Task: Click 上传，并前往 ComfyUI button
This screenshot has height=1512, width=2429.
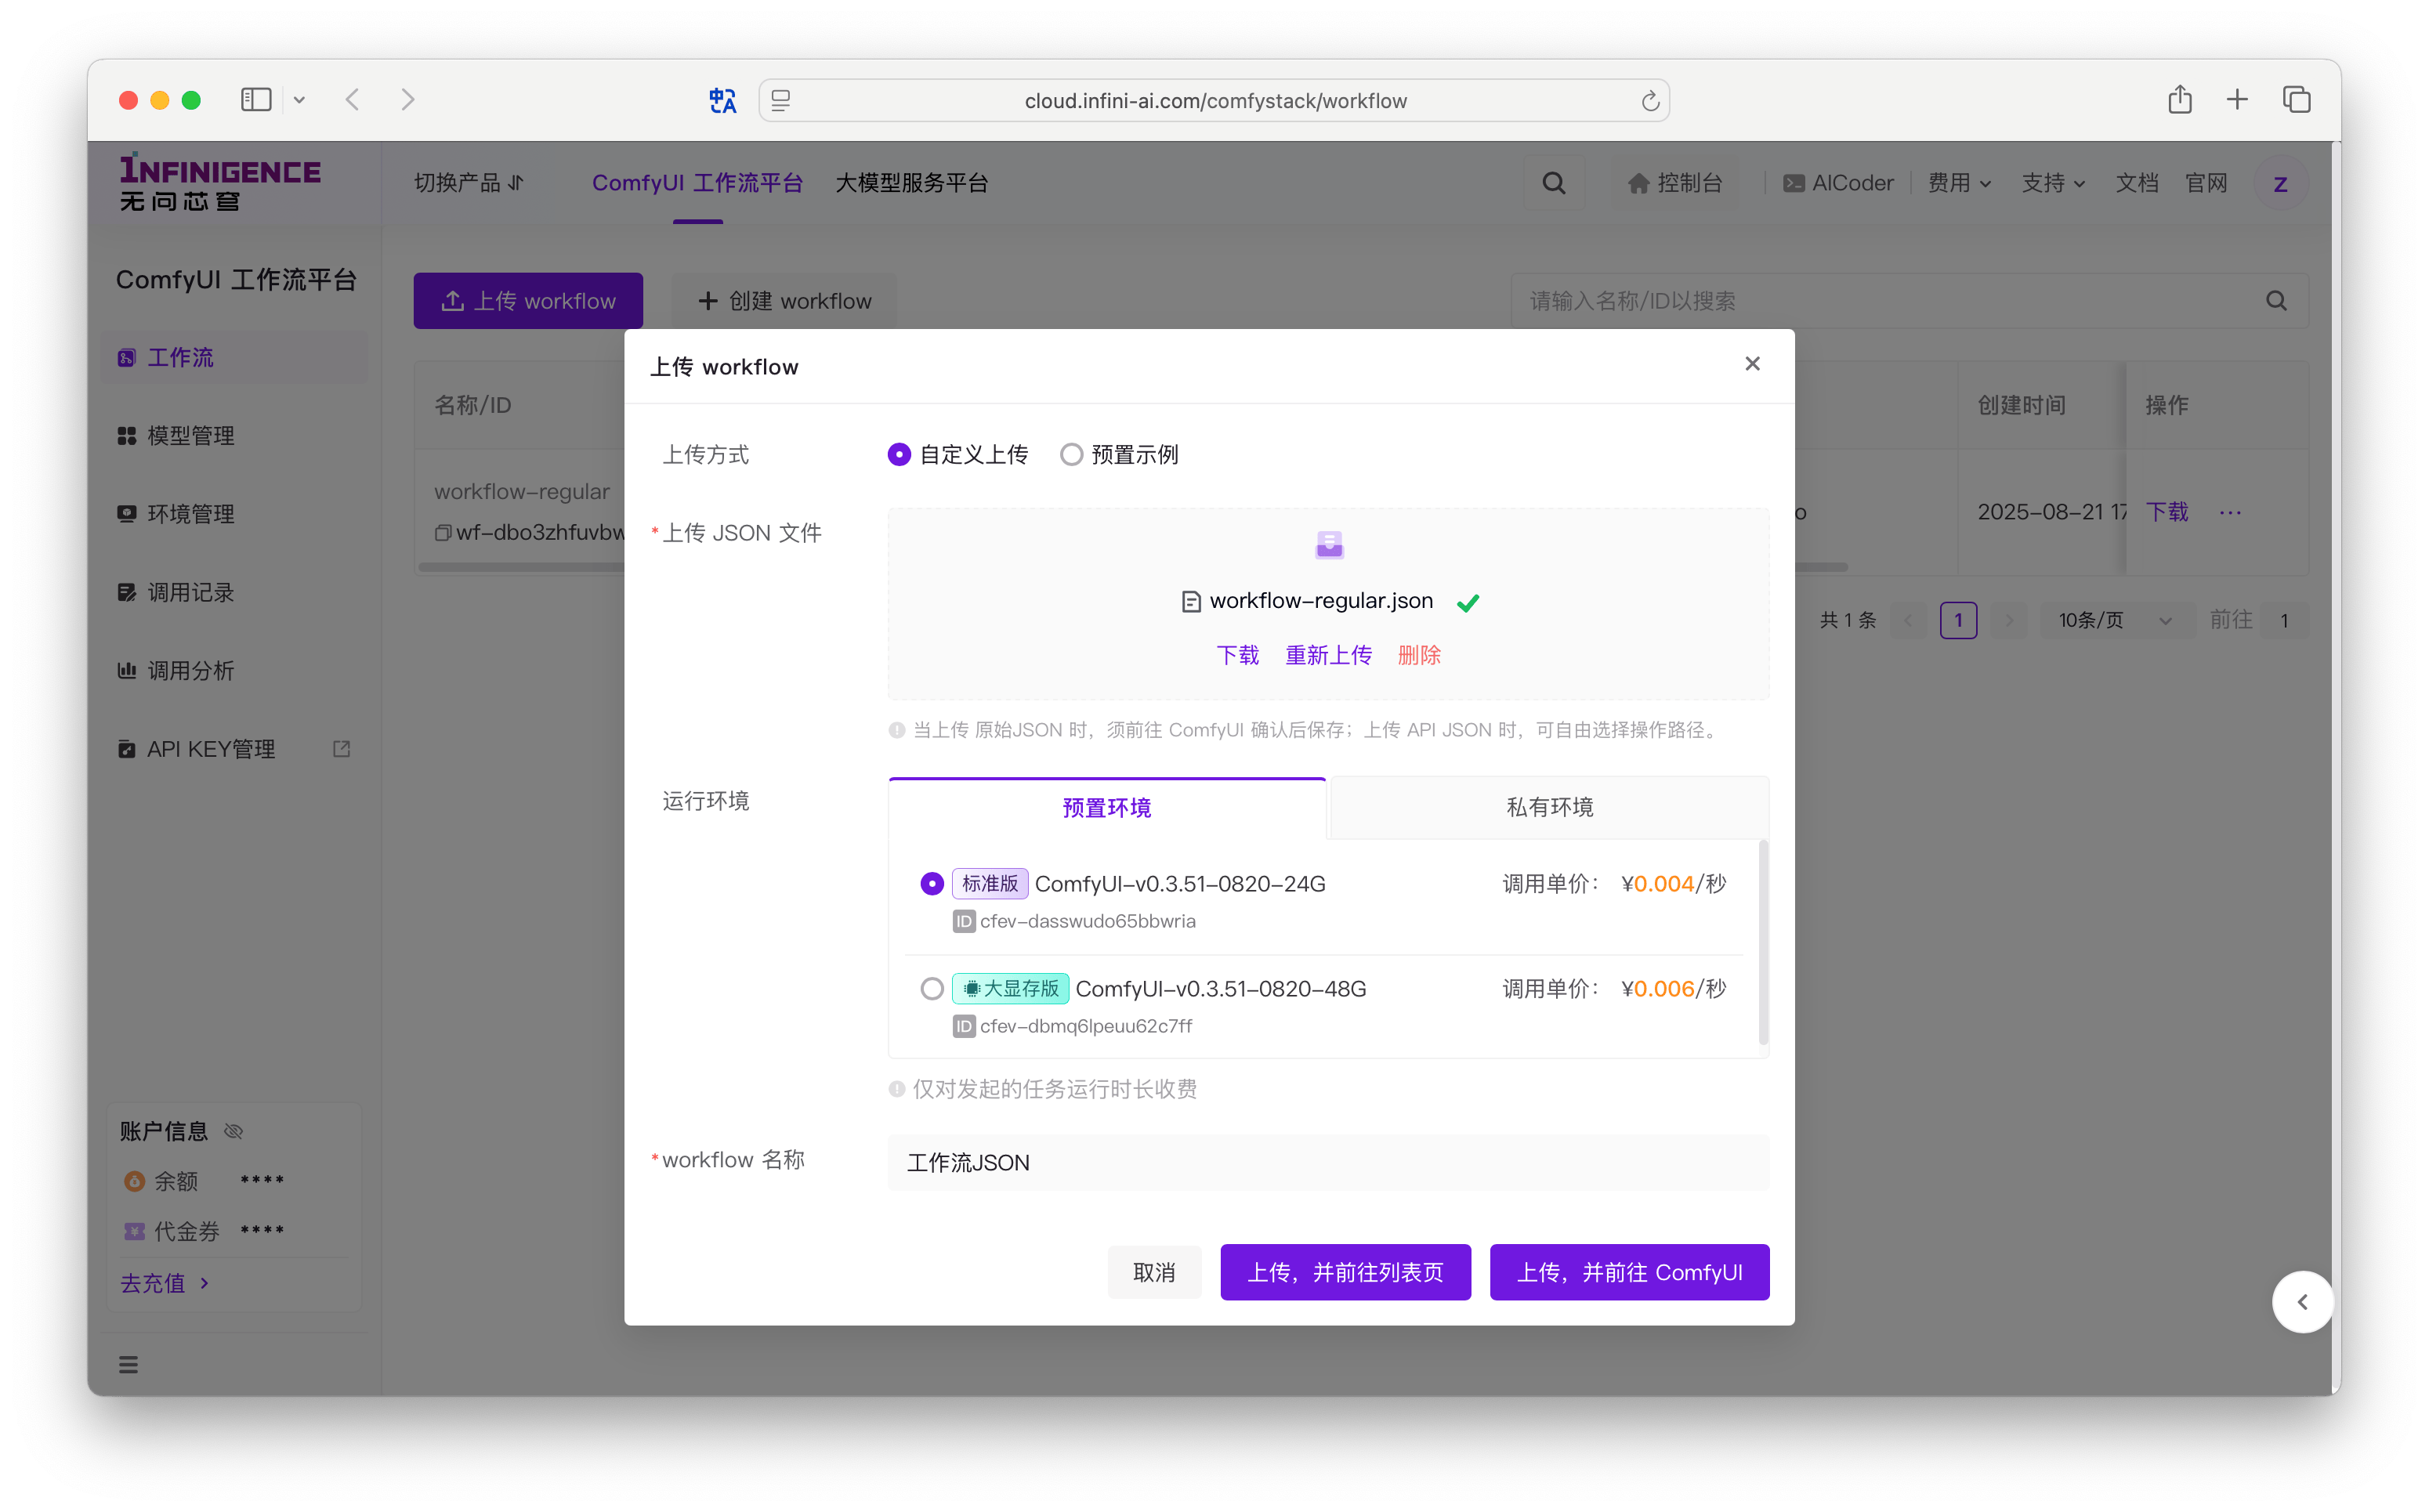Action: point(1629,1272)
